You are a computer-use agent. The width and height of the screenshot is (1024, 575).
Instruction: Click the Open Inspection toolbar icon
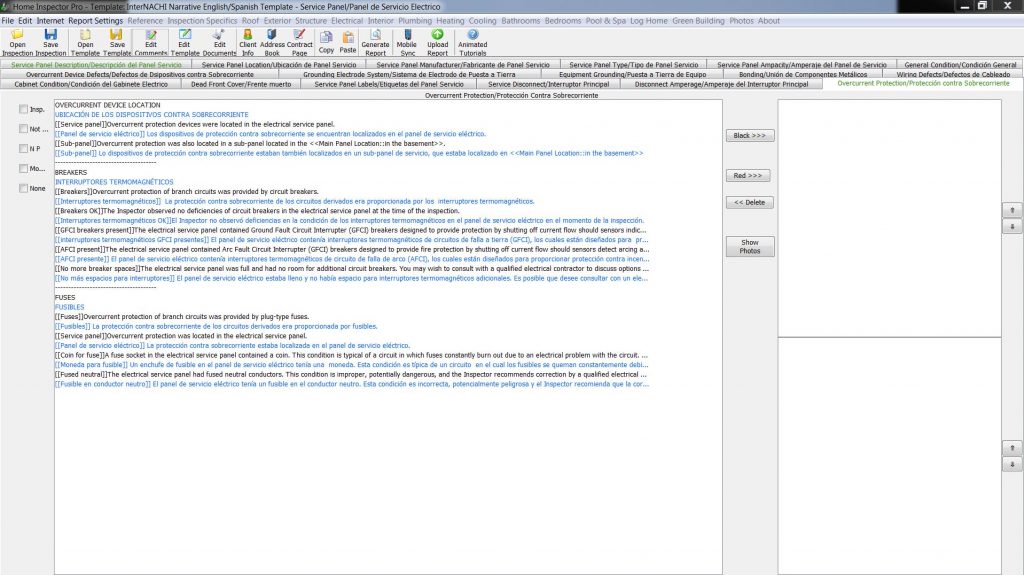pyautogui.click(x=18, y=42)
